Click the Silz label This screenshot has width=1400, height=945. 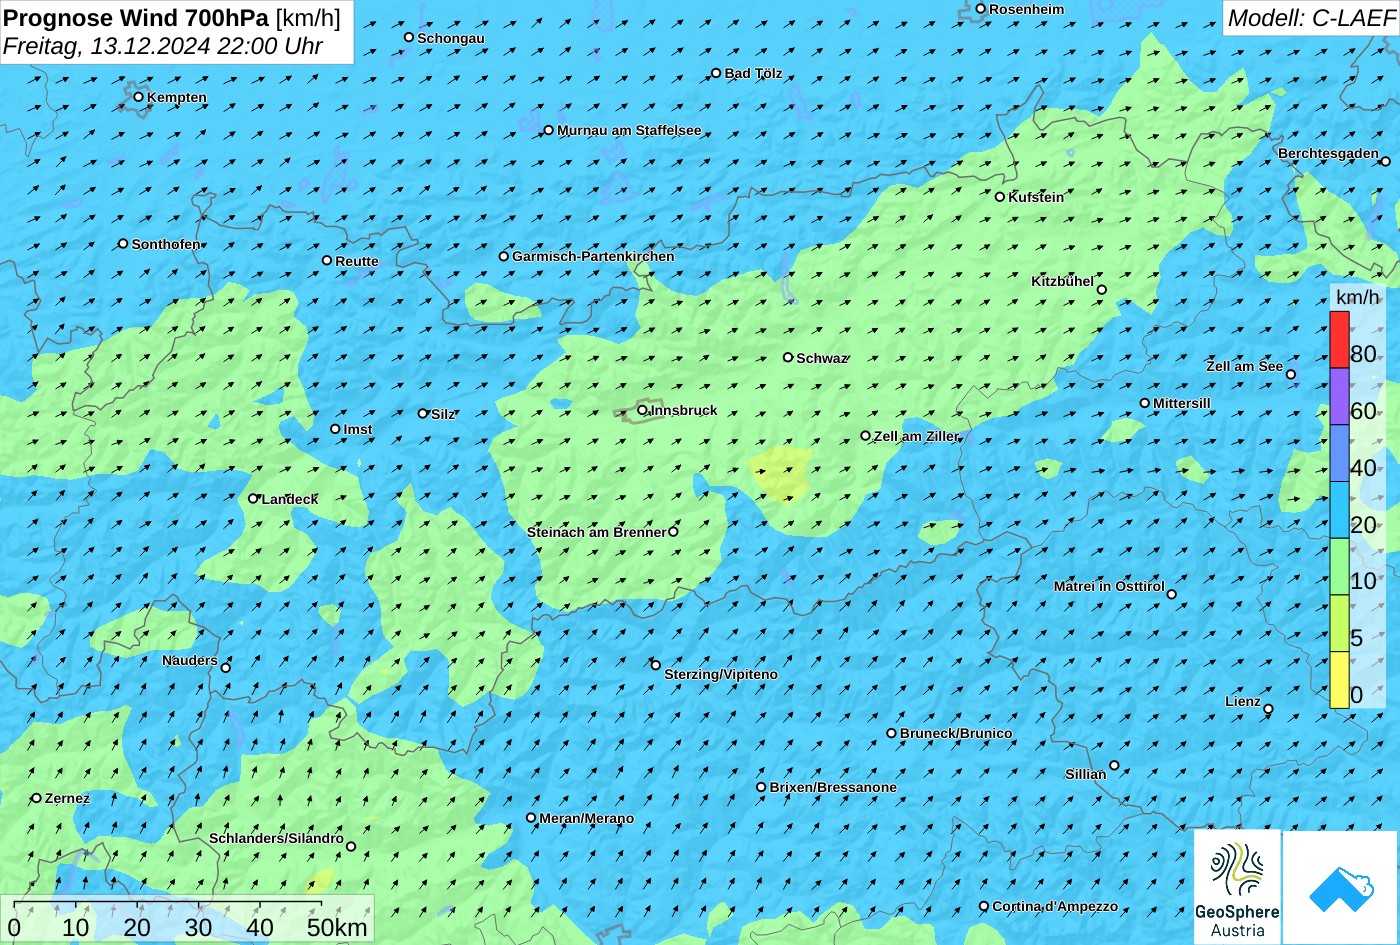443,414
